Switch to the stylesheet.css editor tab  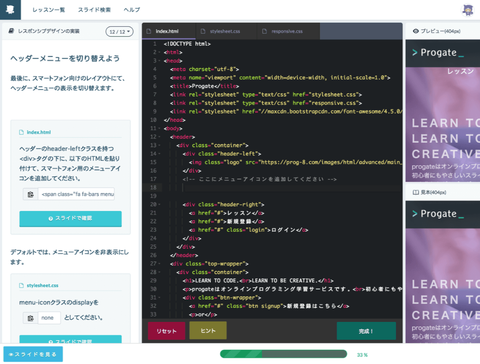coord(226,31)
